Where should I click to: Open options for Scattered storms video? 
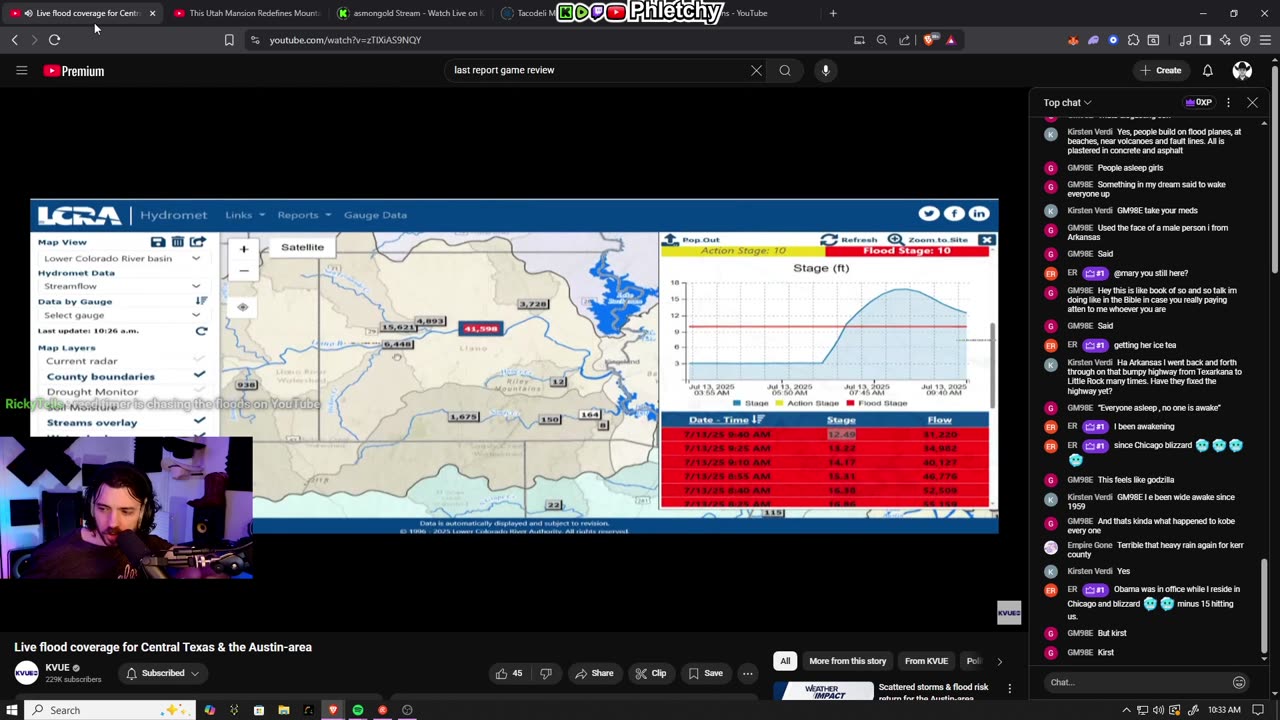1009,688
